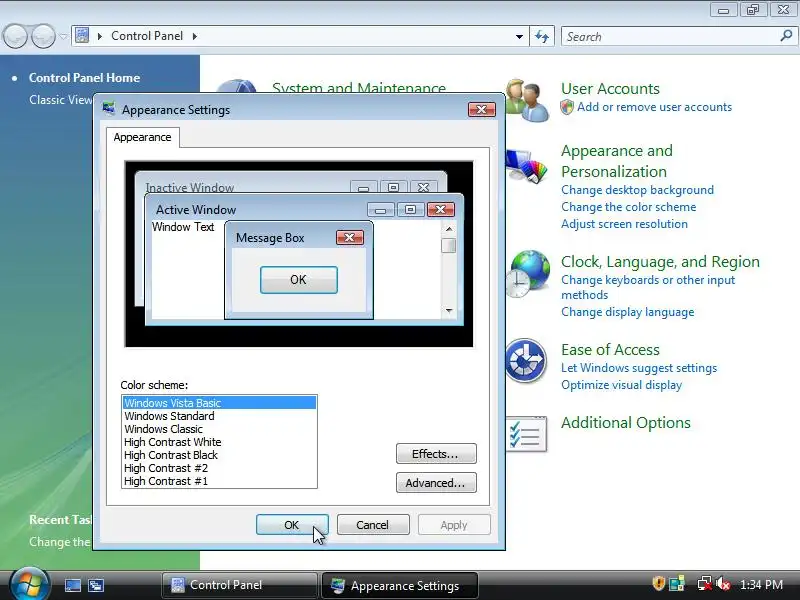Switch to Classic View link
The image size is (800, 600).
[x=60, y=99]
